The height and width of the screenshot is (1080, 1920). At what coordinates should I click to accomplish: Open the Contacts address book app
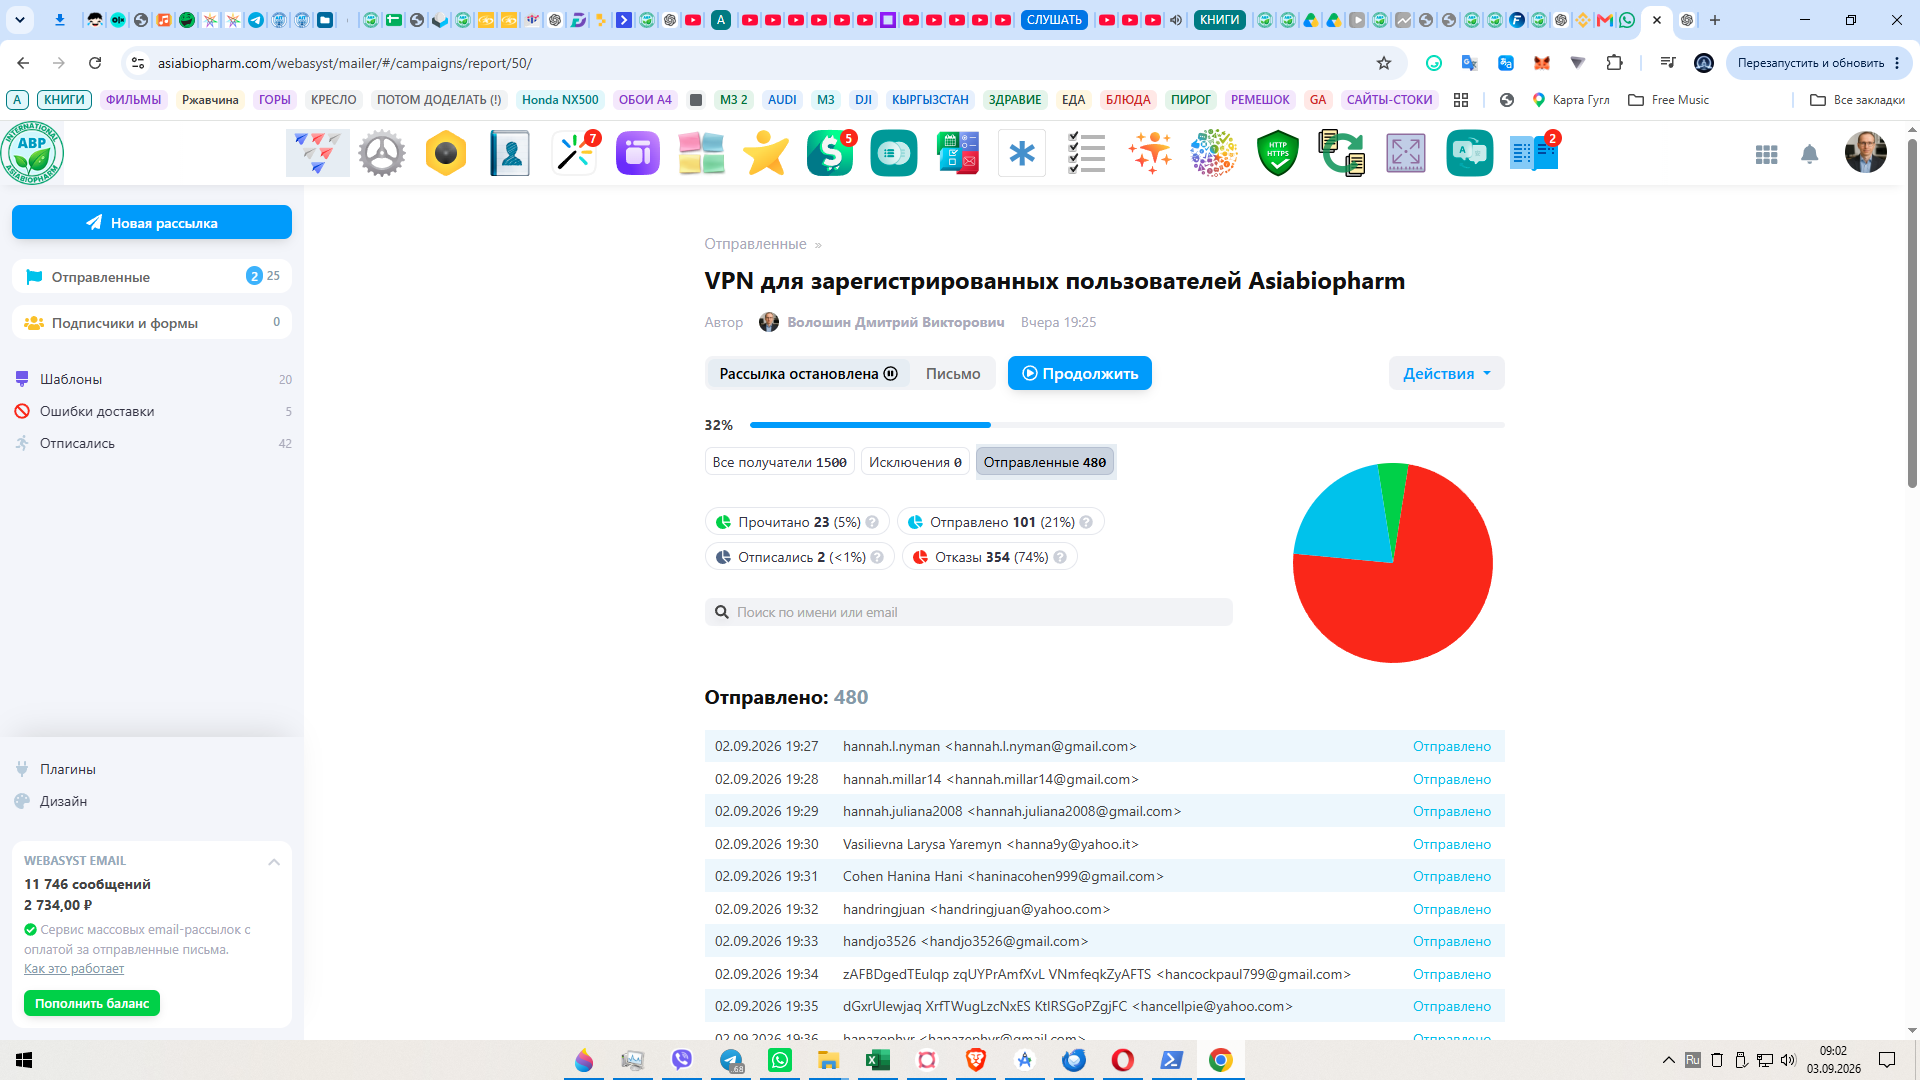[x=510, y=153]
